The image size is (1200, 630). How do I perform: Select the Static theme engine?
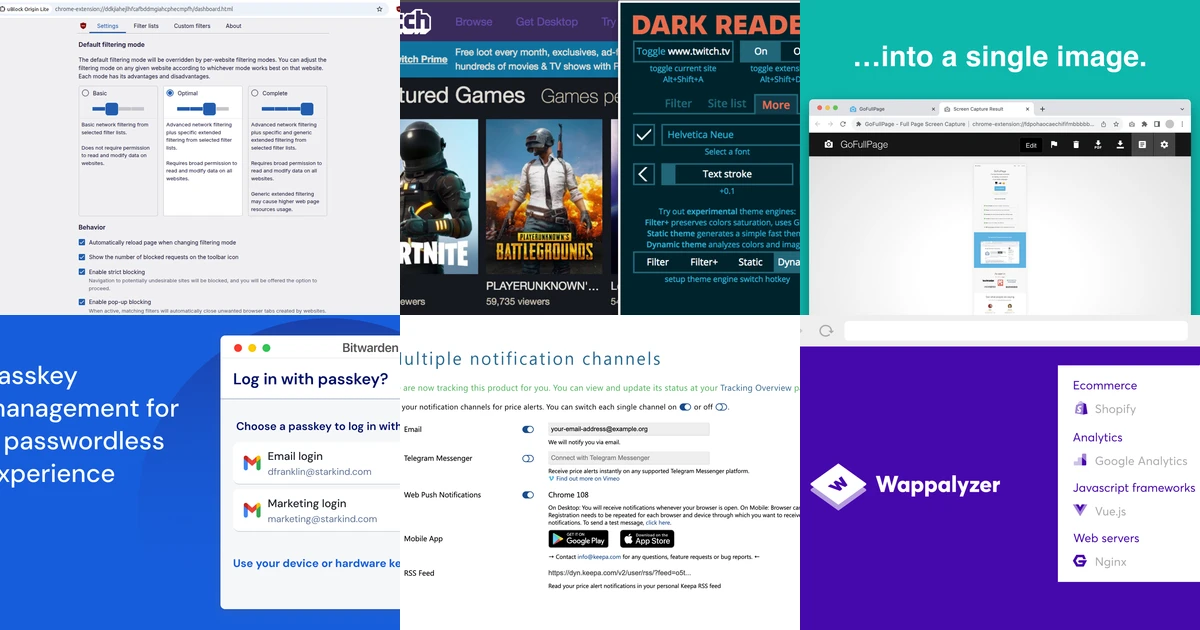(x=750, y=262)
